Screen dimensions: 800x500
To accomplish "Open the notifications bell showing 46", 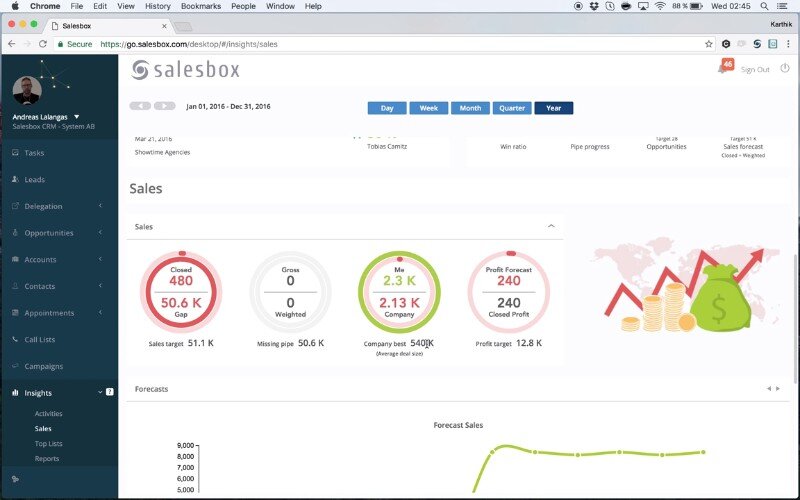I will click(723, 68).
